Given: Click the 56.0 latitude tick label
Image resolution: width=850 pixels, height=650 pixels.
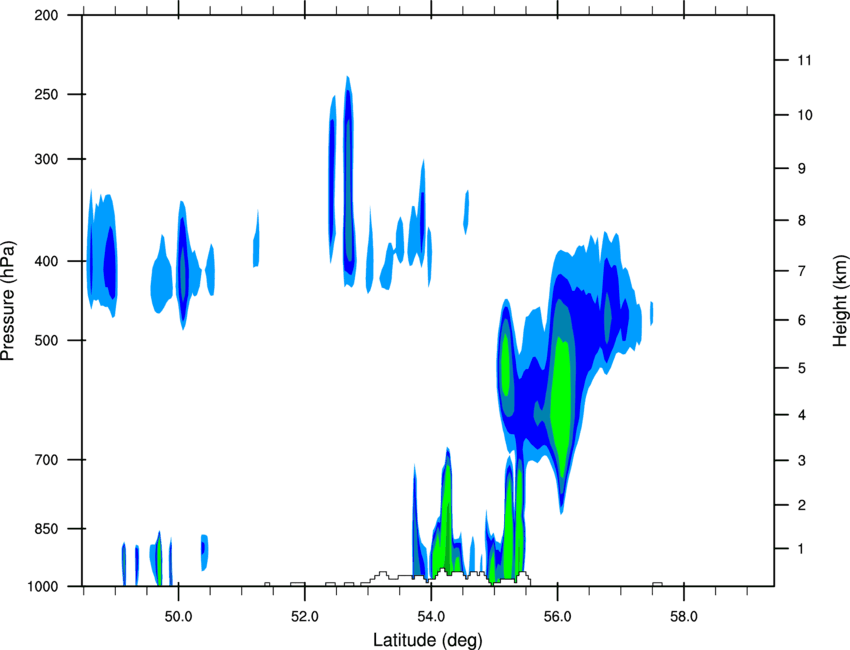Looking at the screenshot, I should tap(557, 617).
